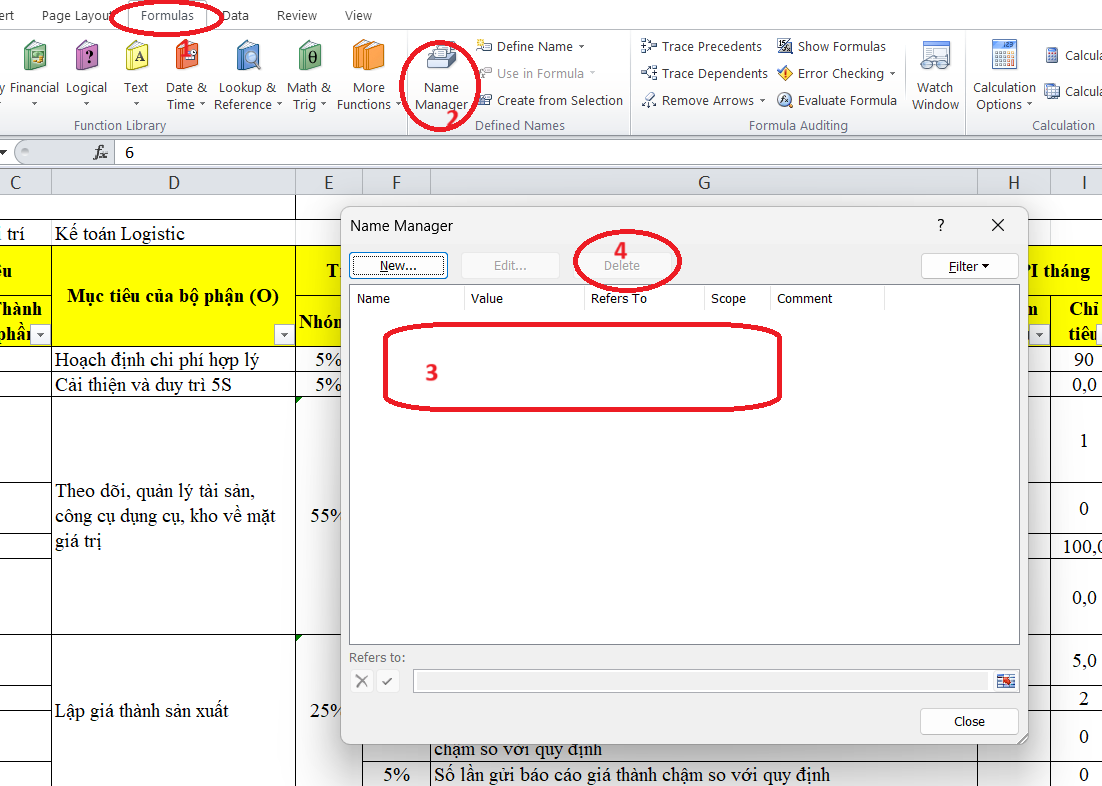Open the Watch Window
Image resolution: width=1102 pixels, height=786 pixels.
[x=935, y=60]
